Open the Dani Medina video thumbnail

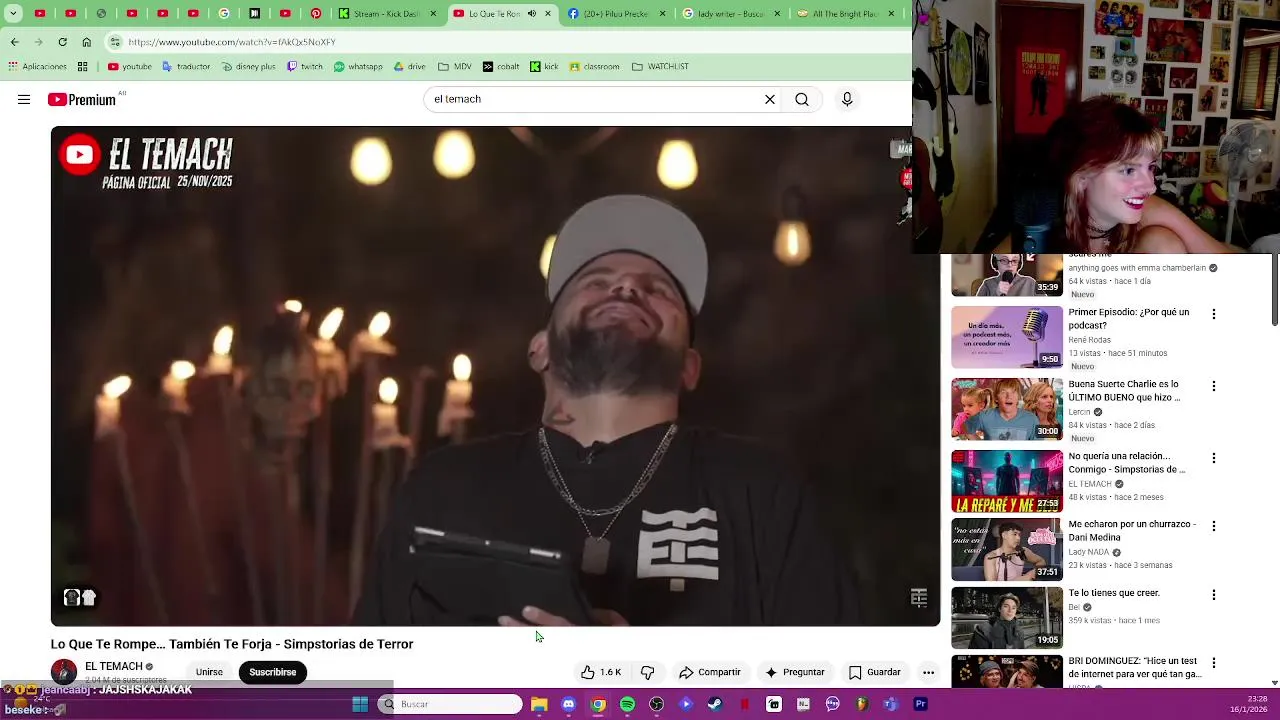[x=1007, y=549]
